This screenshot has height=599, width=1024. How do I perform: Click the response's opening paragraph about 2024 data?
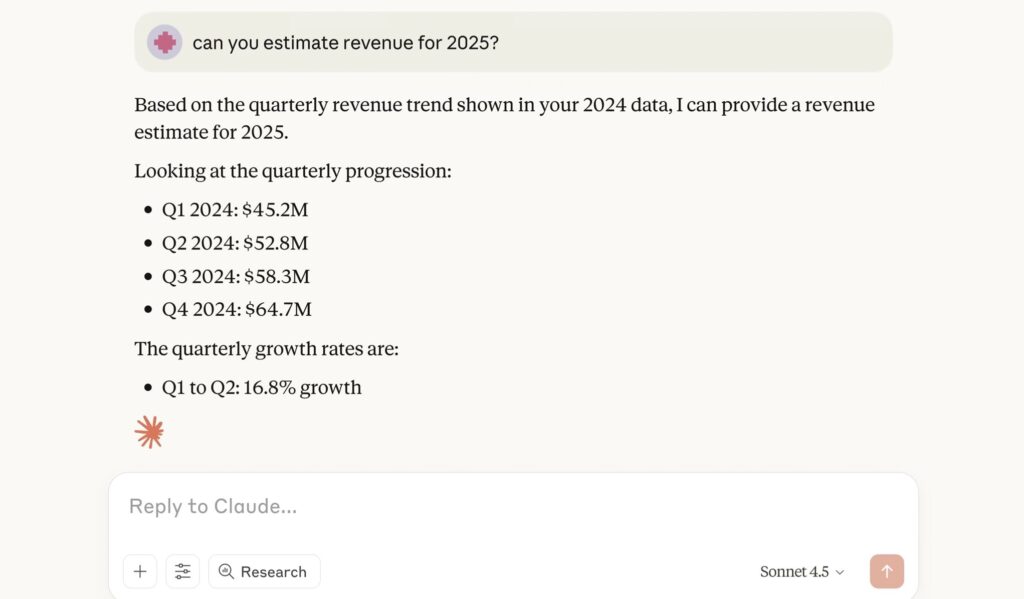(504, 118)
